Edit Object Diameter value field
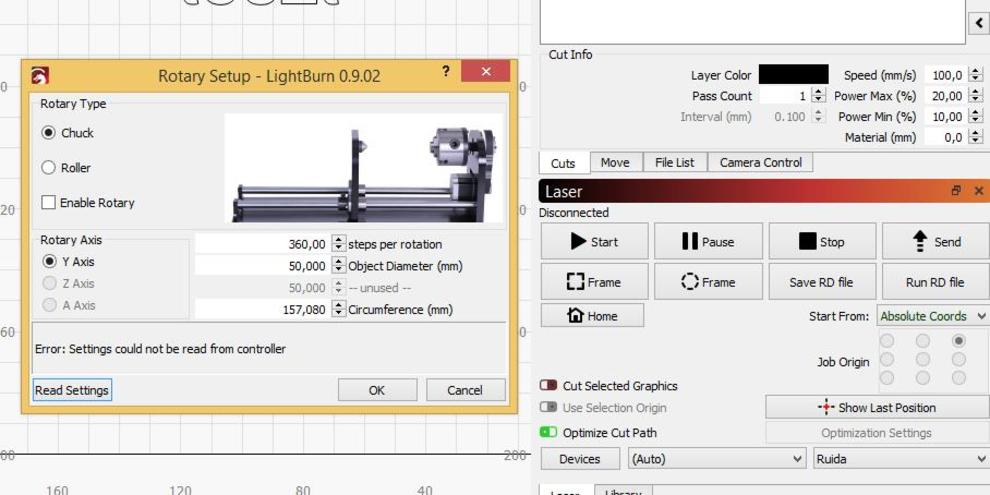 click(x=264, y=266)
